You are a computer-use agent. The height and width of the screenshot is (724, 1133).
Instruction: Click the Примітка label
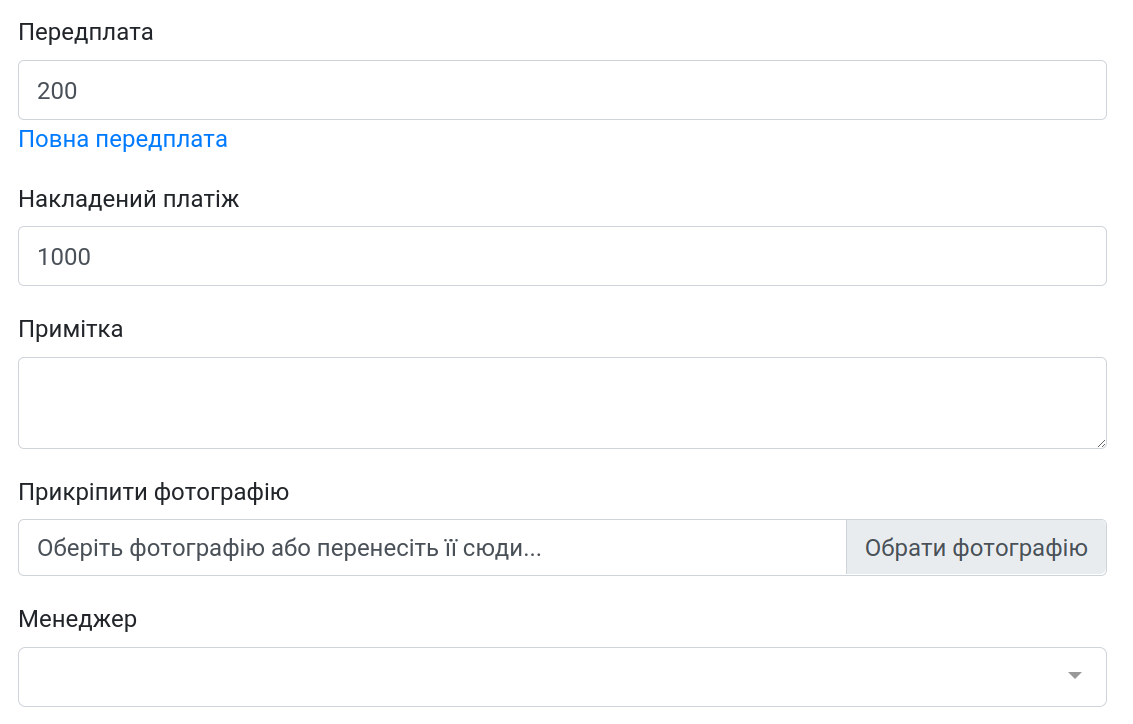point(70,329)
